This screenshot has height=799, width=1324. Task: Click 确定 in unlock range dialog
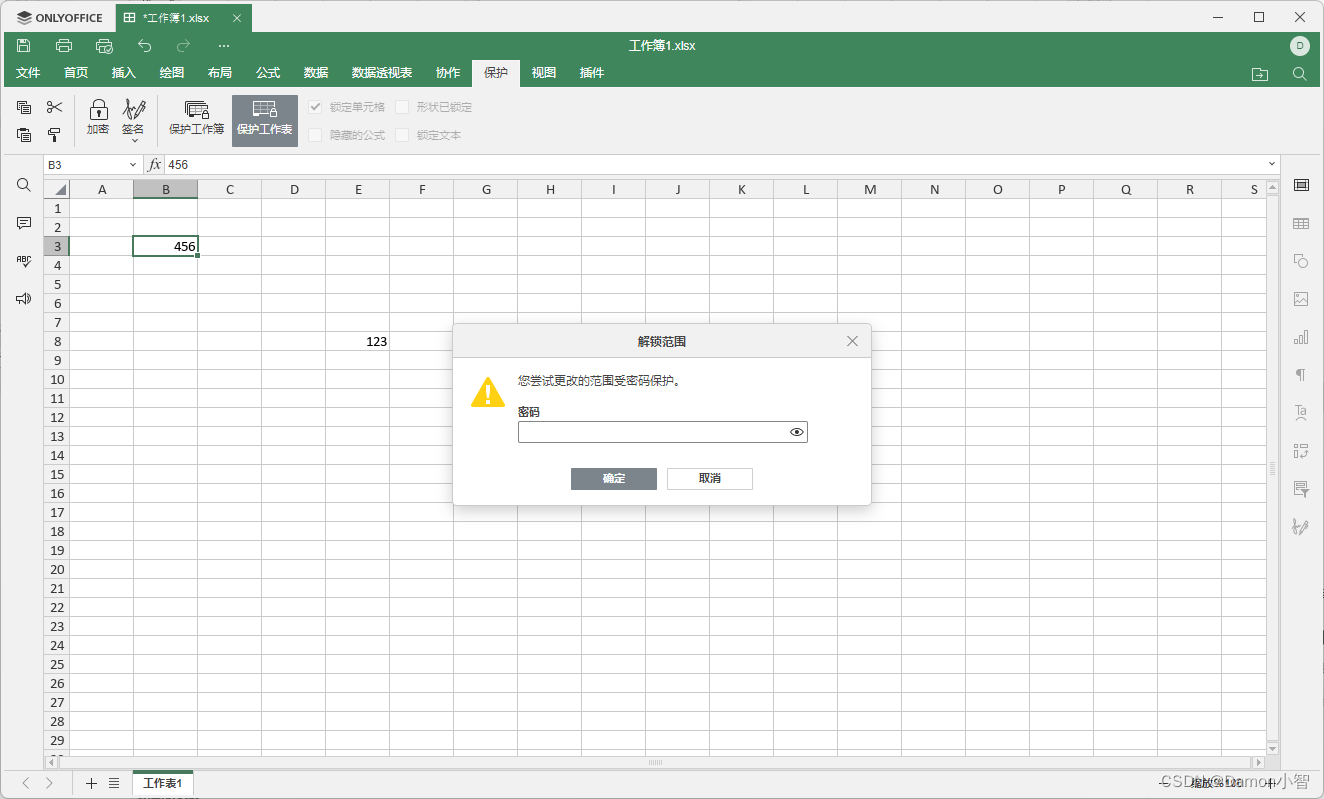tap(614, 479)
